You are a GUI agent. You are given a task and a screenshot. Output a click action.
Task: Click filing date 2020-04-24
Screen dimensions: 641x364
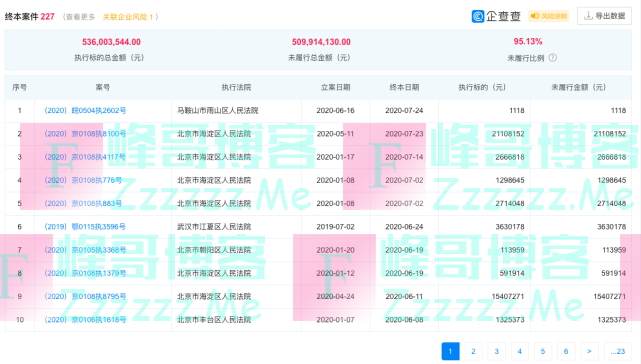[x=335, y=297]
